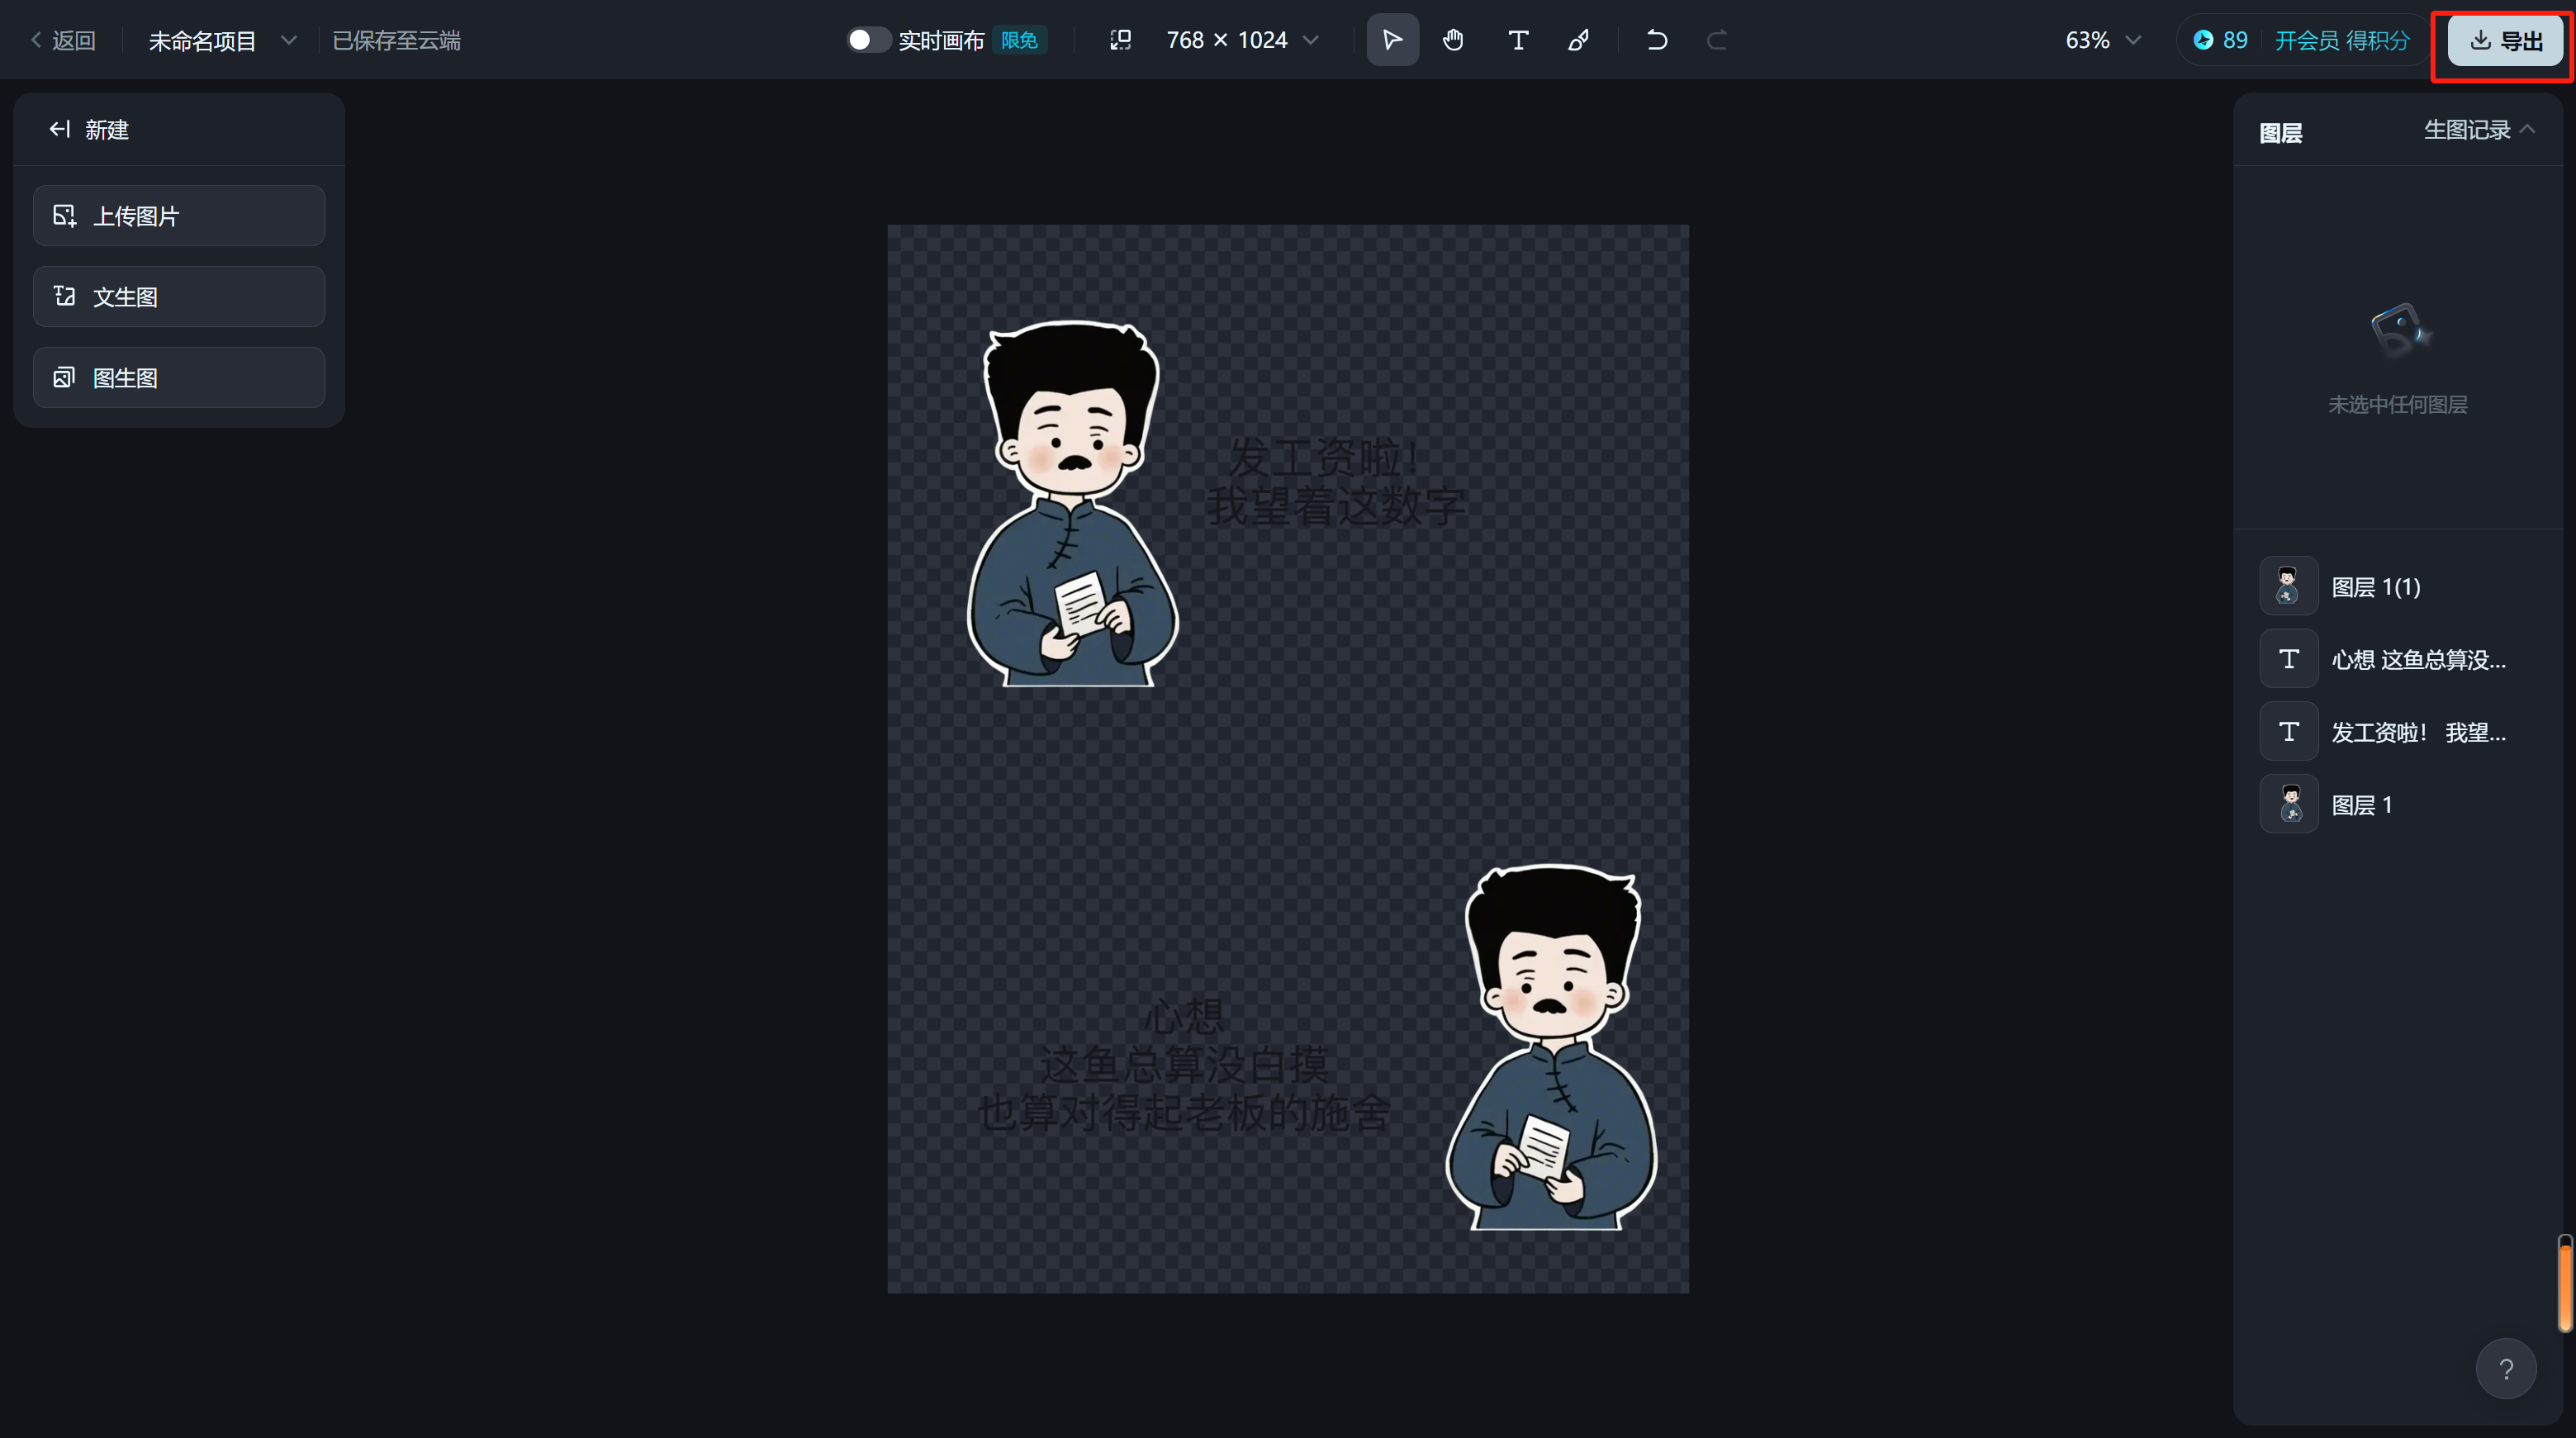Select the 图层 panel tab
Screen dimensions: 2576x1438
click(2280, 133)
